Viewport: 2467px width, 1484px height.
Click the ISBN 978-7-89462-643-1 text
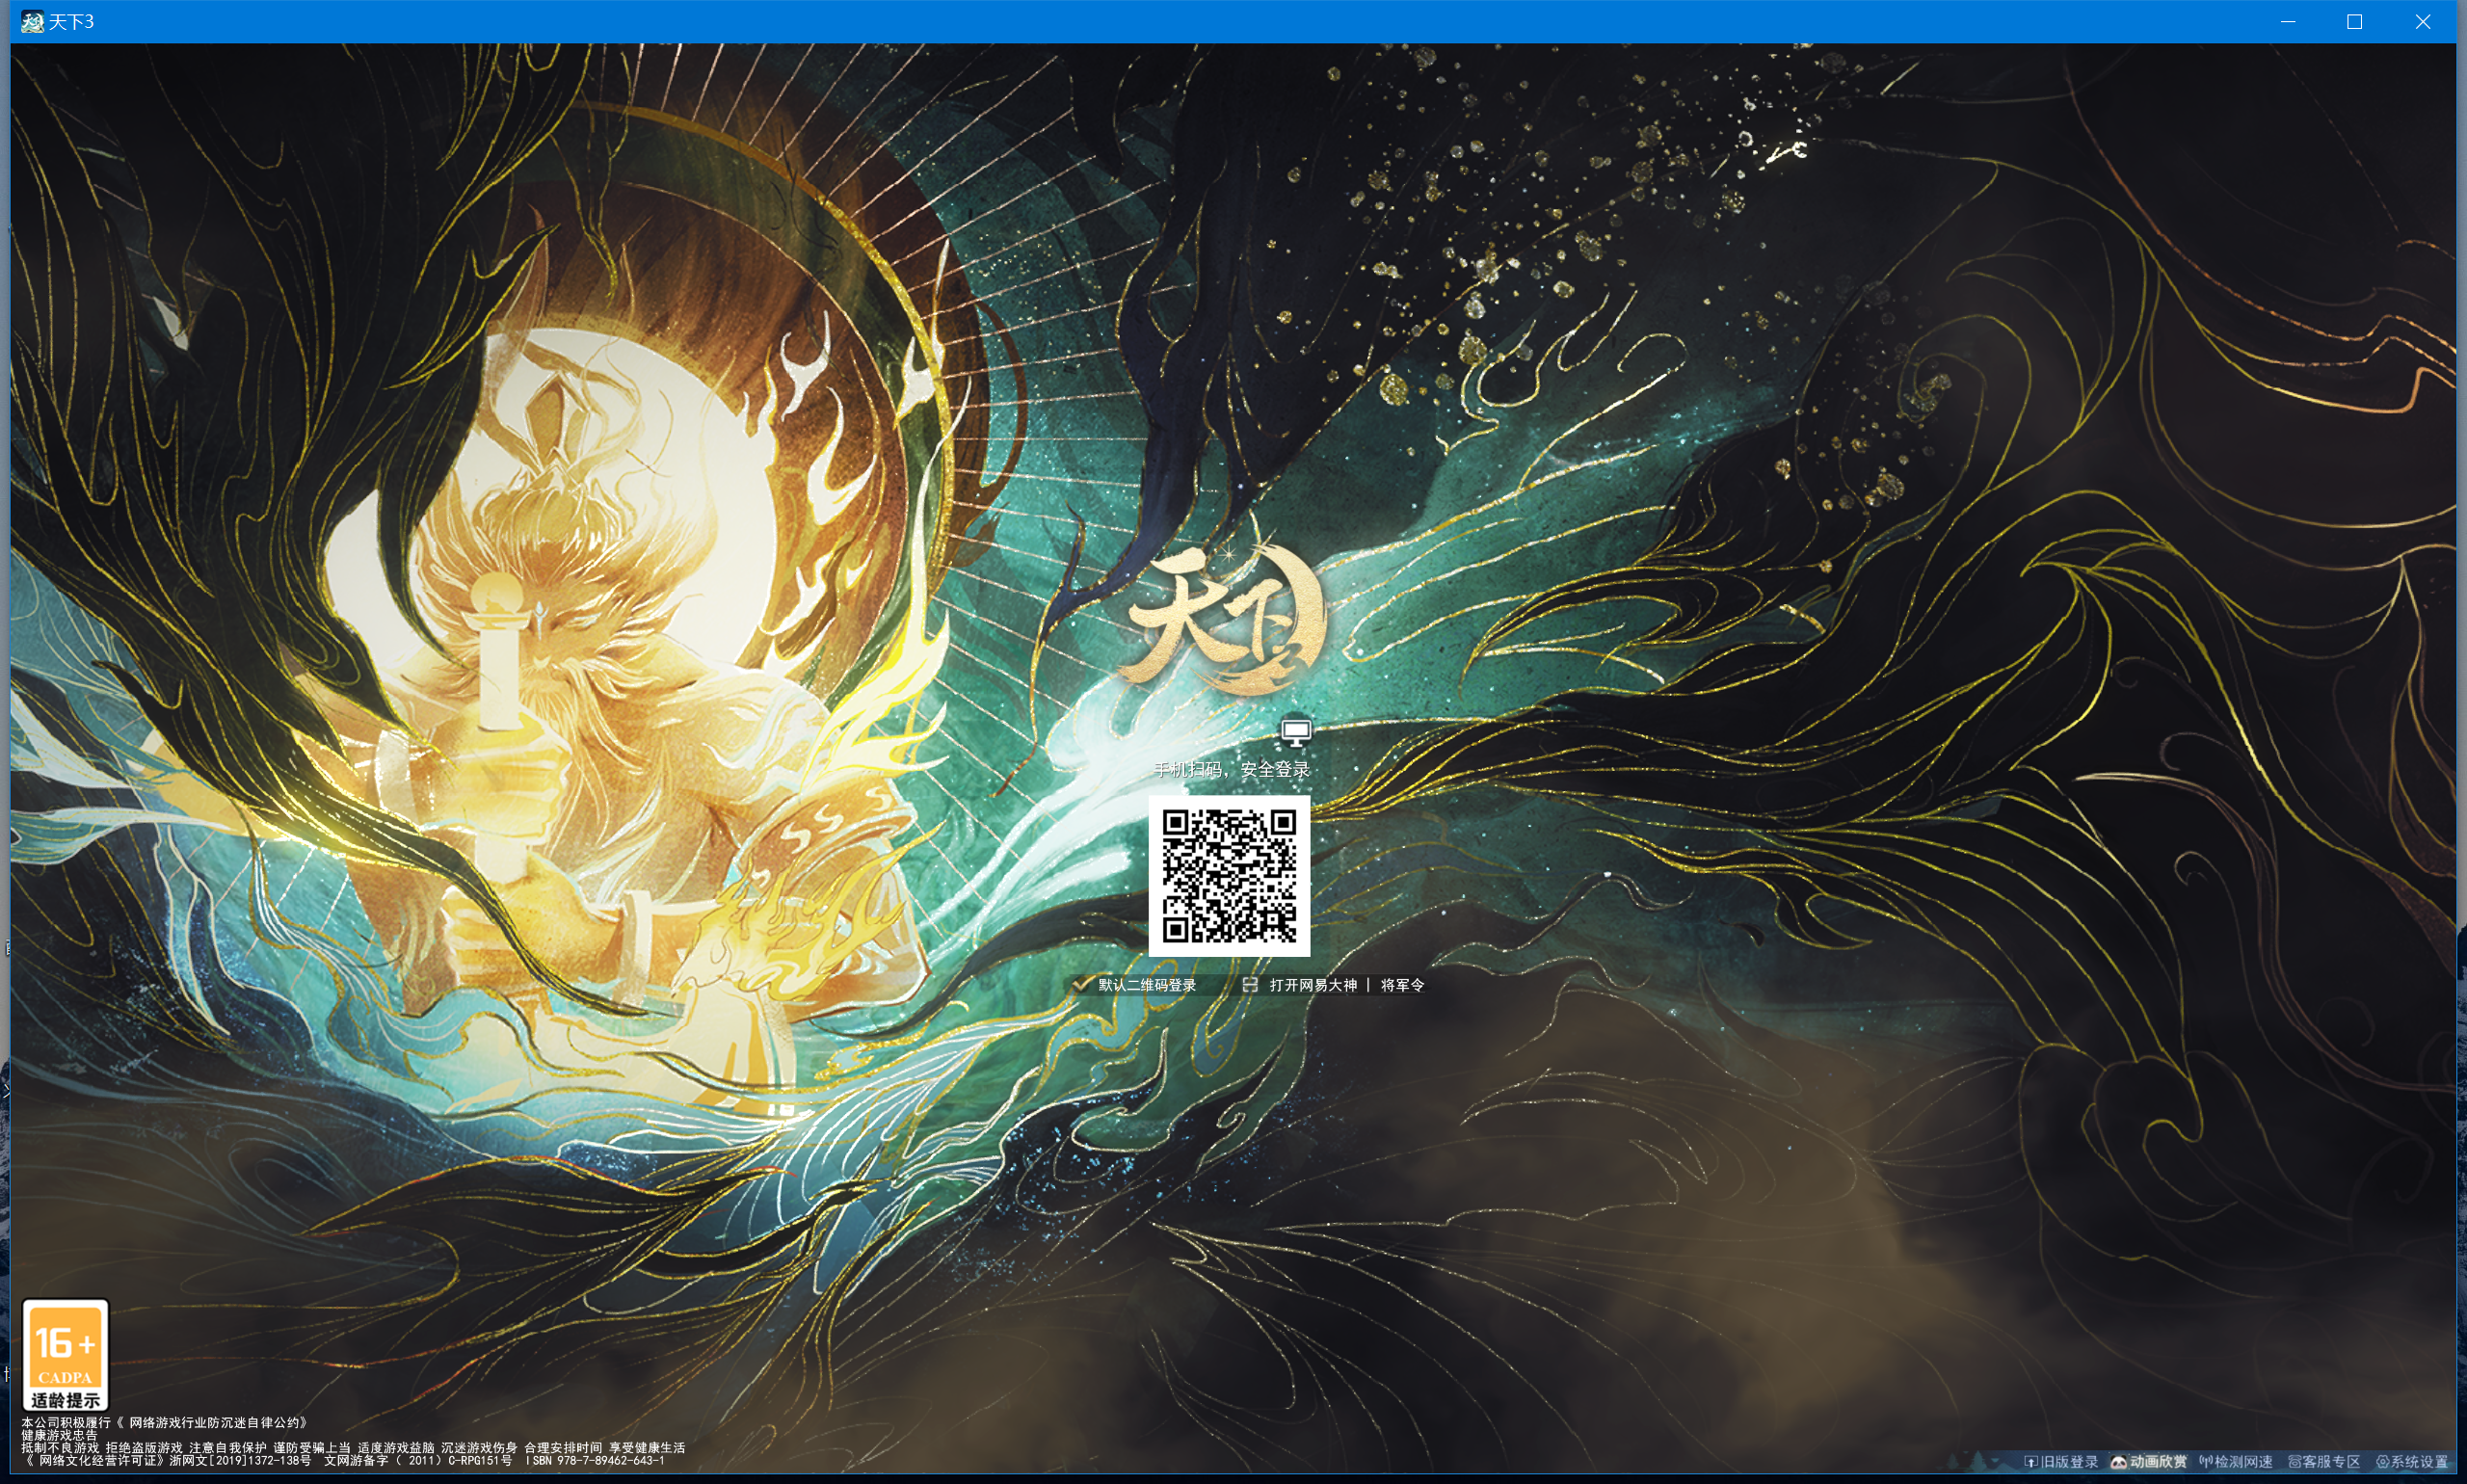tap(594, 1460)
